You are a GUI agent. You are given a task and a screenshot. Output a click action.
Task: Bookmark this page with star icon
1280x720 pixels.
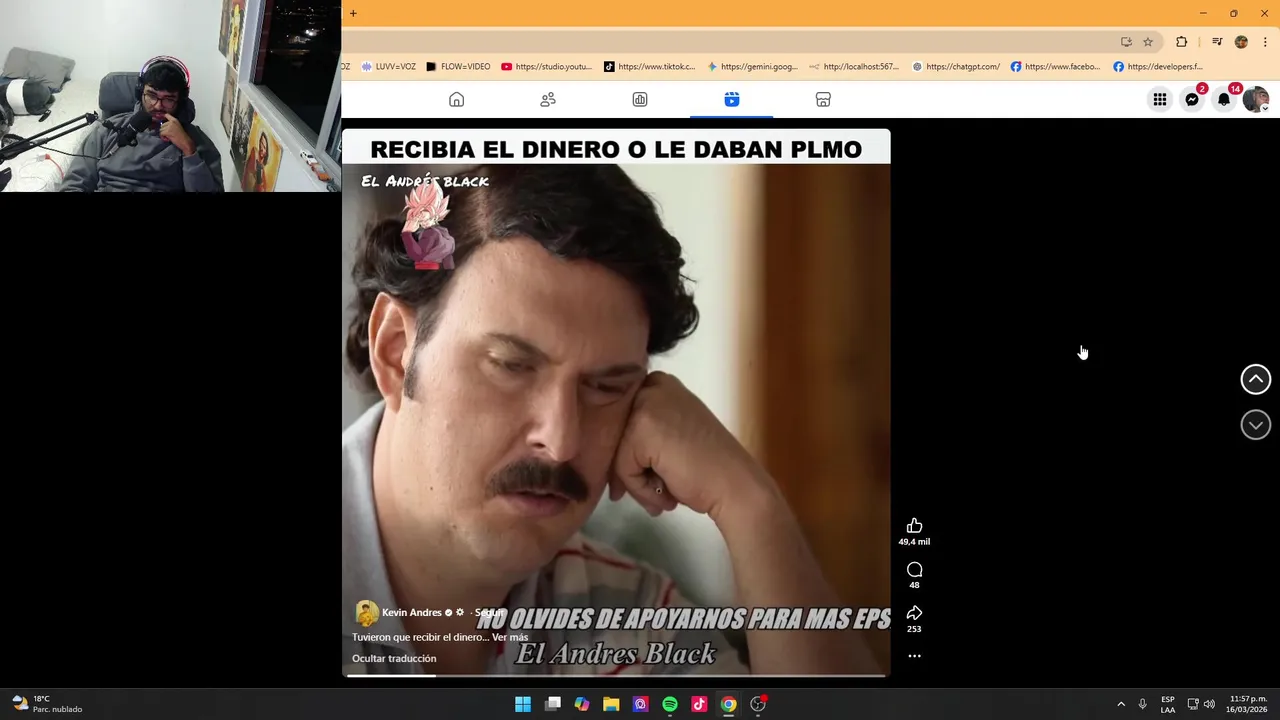pyautogui.click(x=1148, y=42)
